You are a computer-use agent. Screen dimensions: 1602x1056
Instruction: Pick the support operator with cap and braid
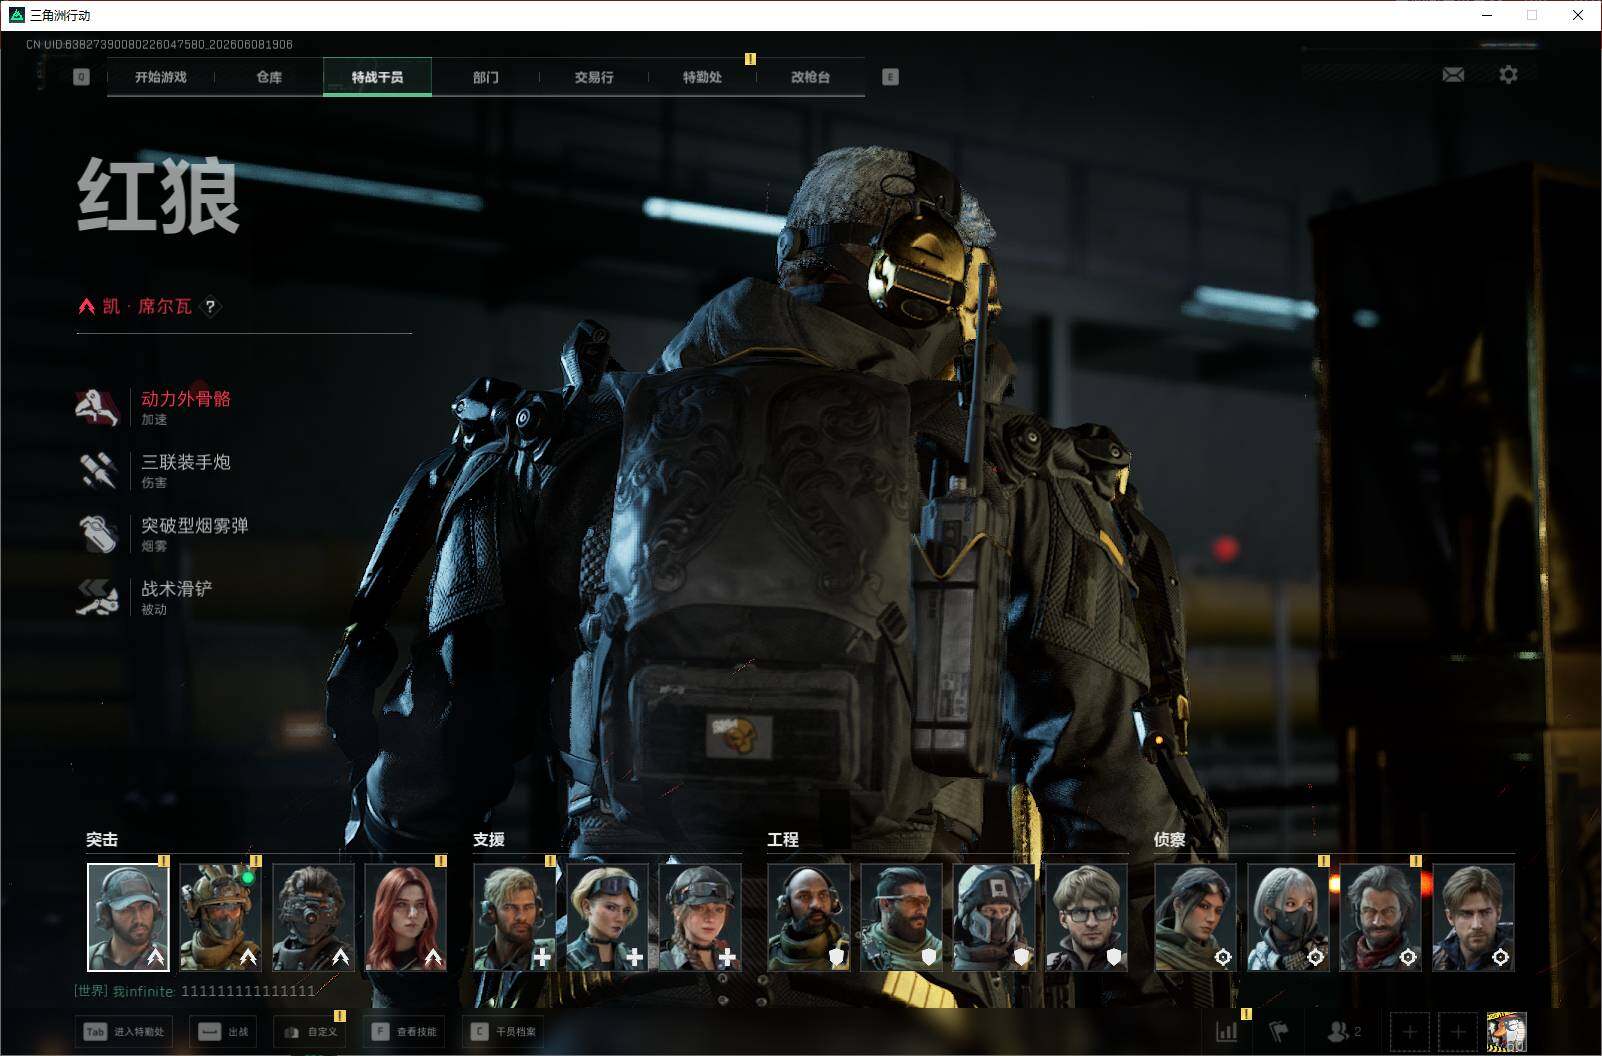coord(700,917)
